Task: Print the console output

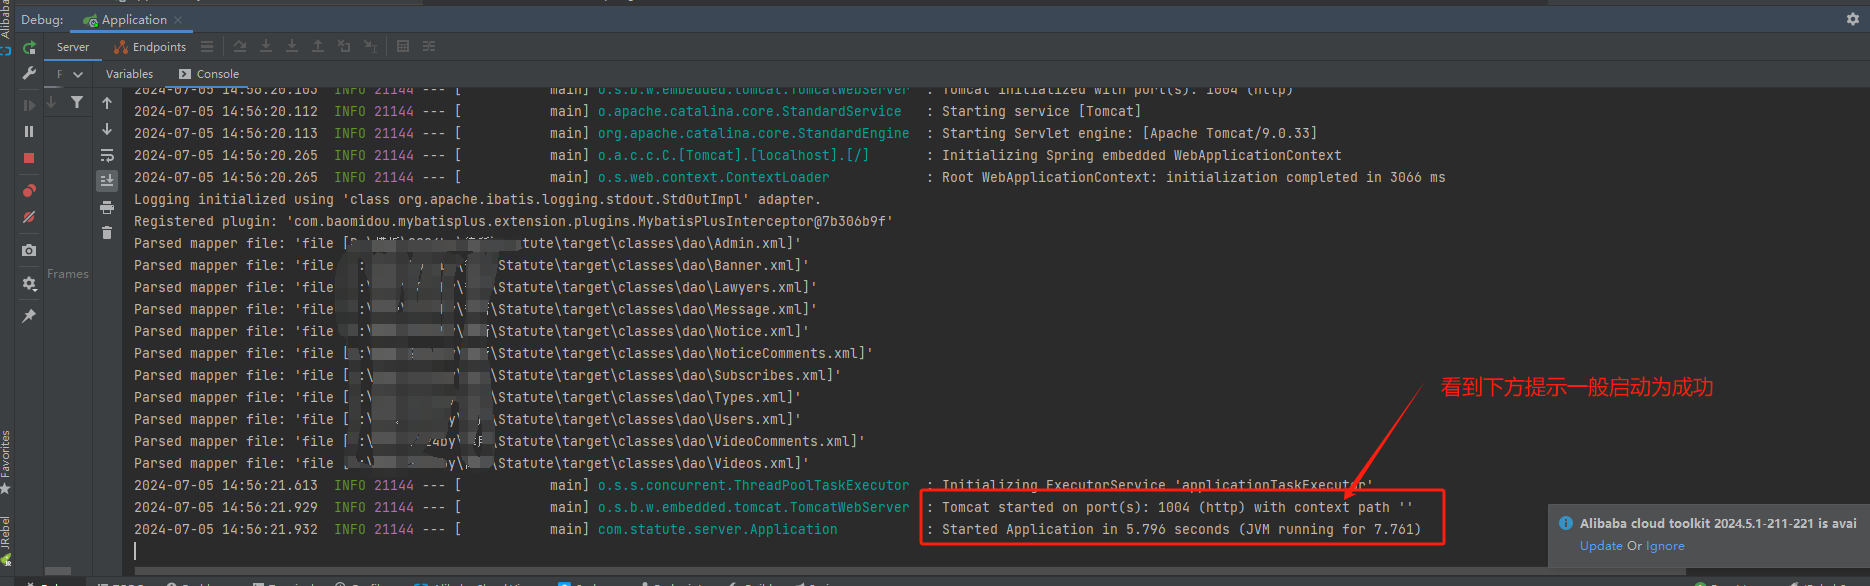Action: [107, 207]
